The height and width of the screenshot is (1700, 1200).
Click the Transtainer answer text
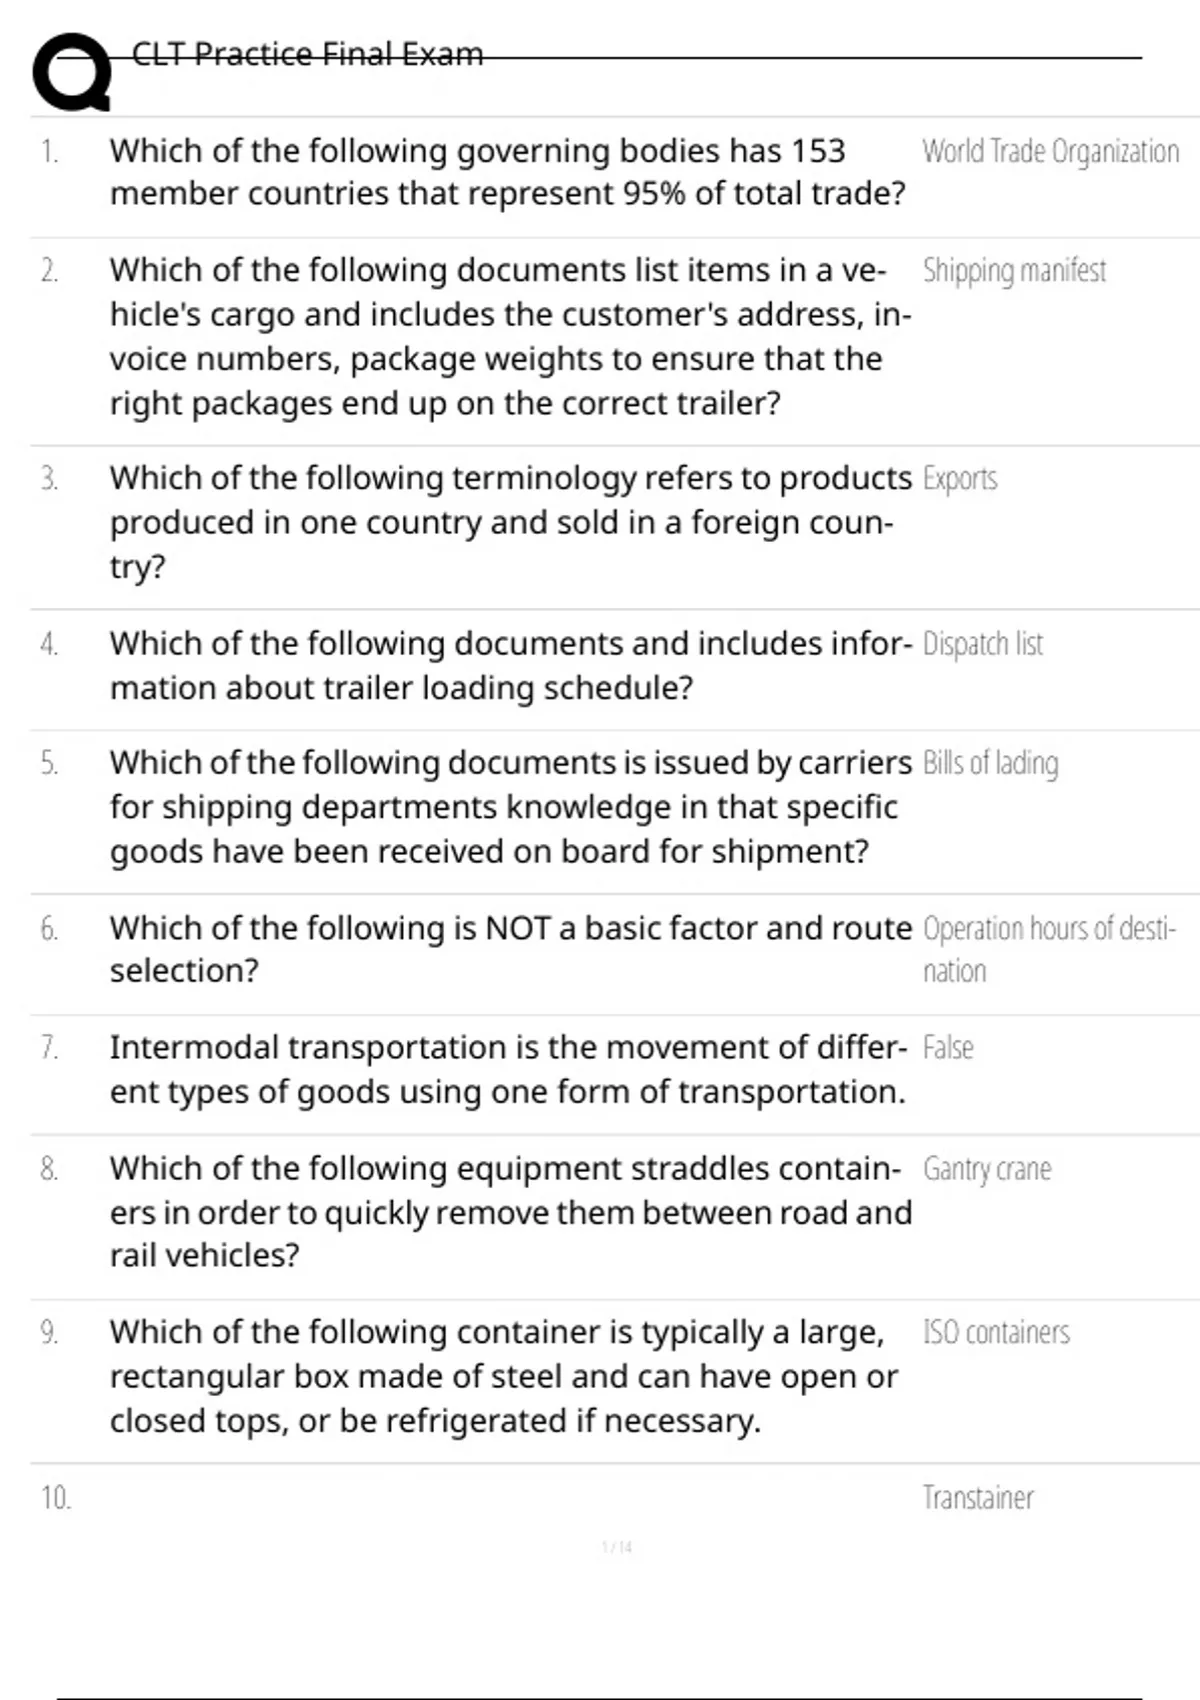(978, 1498)
